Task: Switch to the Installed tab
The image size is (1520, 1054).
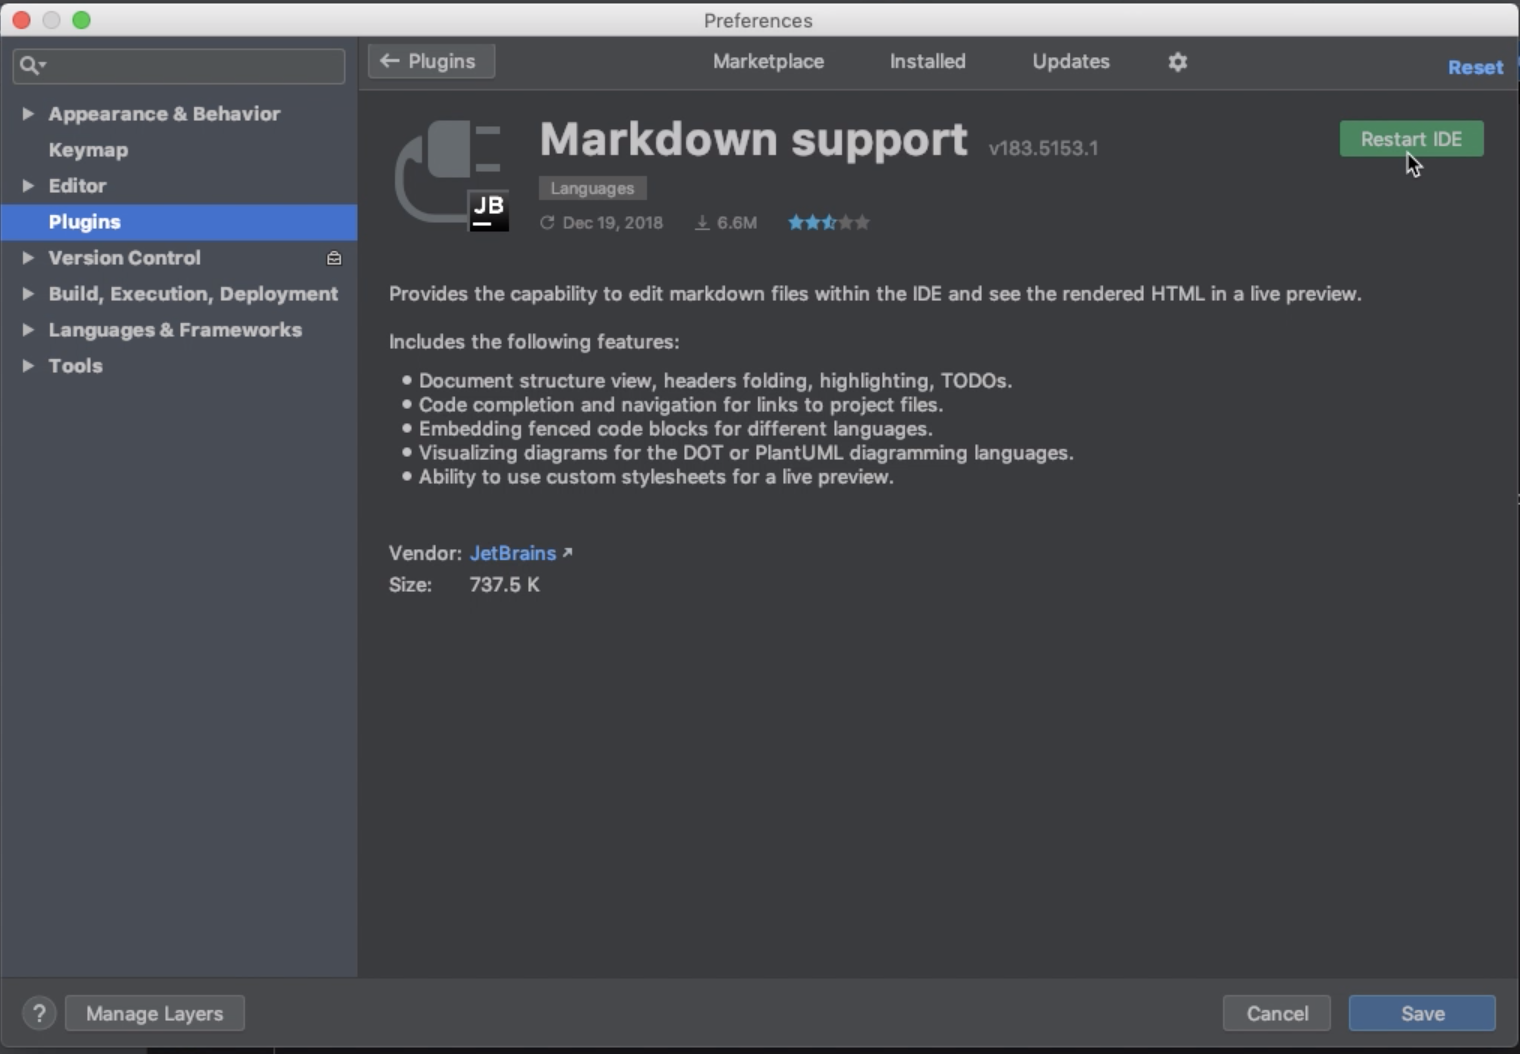Action: point(928,61)
